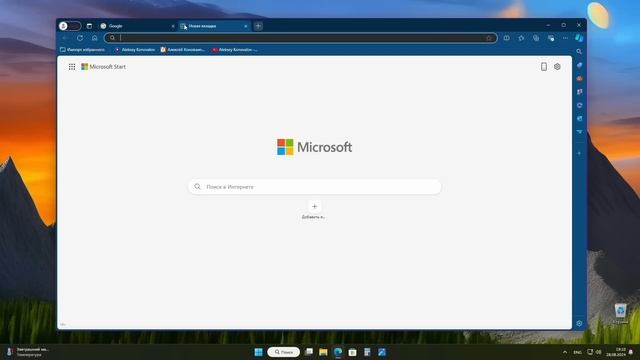Open the apps grid launcher icon

(x=72, y=67)
